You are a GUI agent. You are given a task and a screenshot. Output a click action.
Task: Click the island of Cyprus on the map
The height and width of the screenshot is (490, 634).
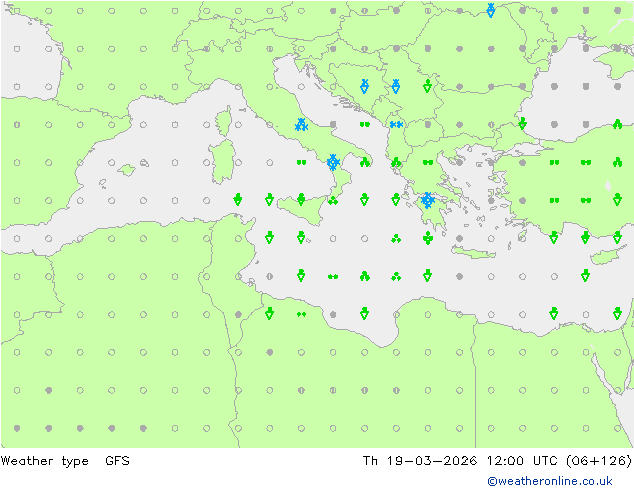tap(607, 256)
